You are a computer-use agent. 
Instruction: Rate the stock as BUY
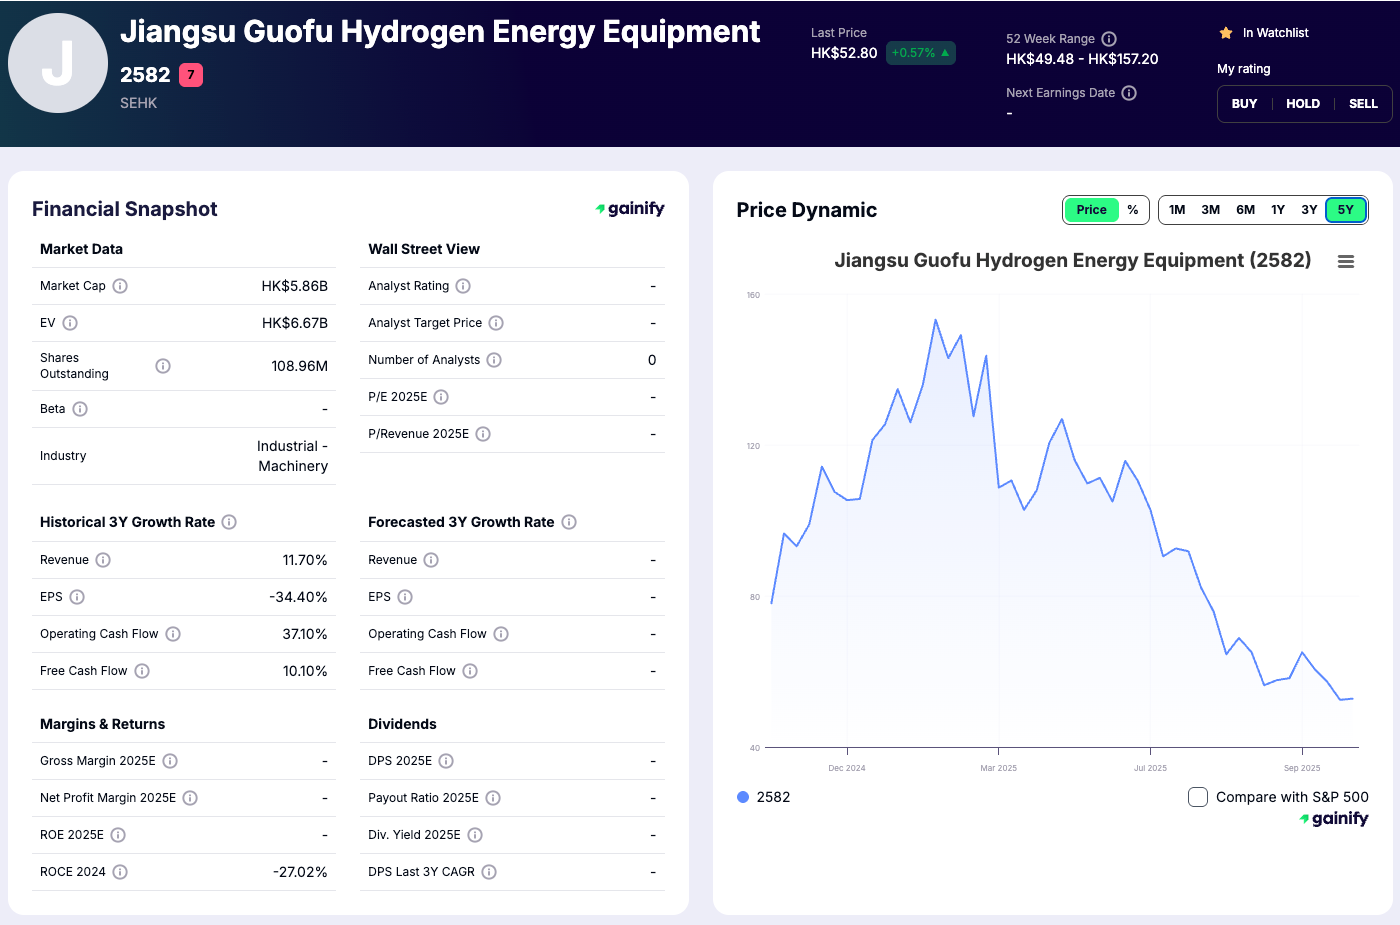pos(1244,103)
